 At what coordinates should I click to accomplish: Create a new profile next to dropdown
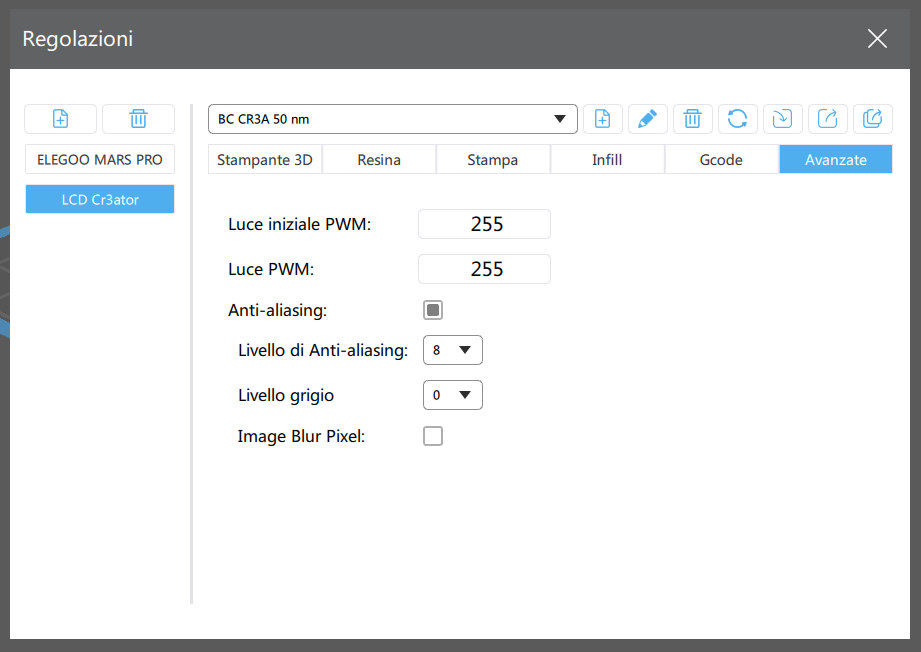(x=603, y=119)
